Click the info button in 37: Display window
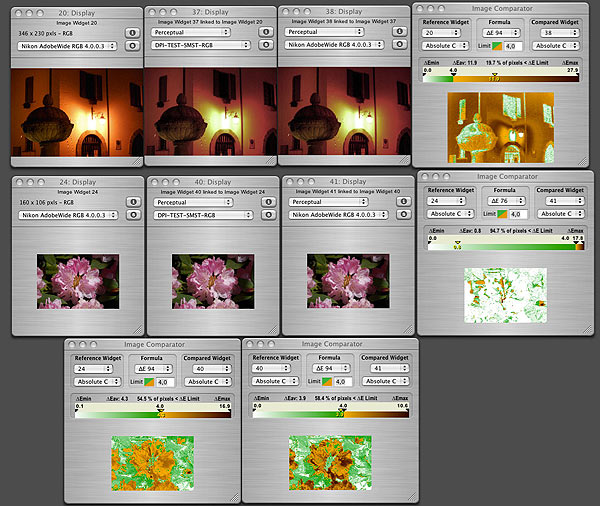 point(266,32)
